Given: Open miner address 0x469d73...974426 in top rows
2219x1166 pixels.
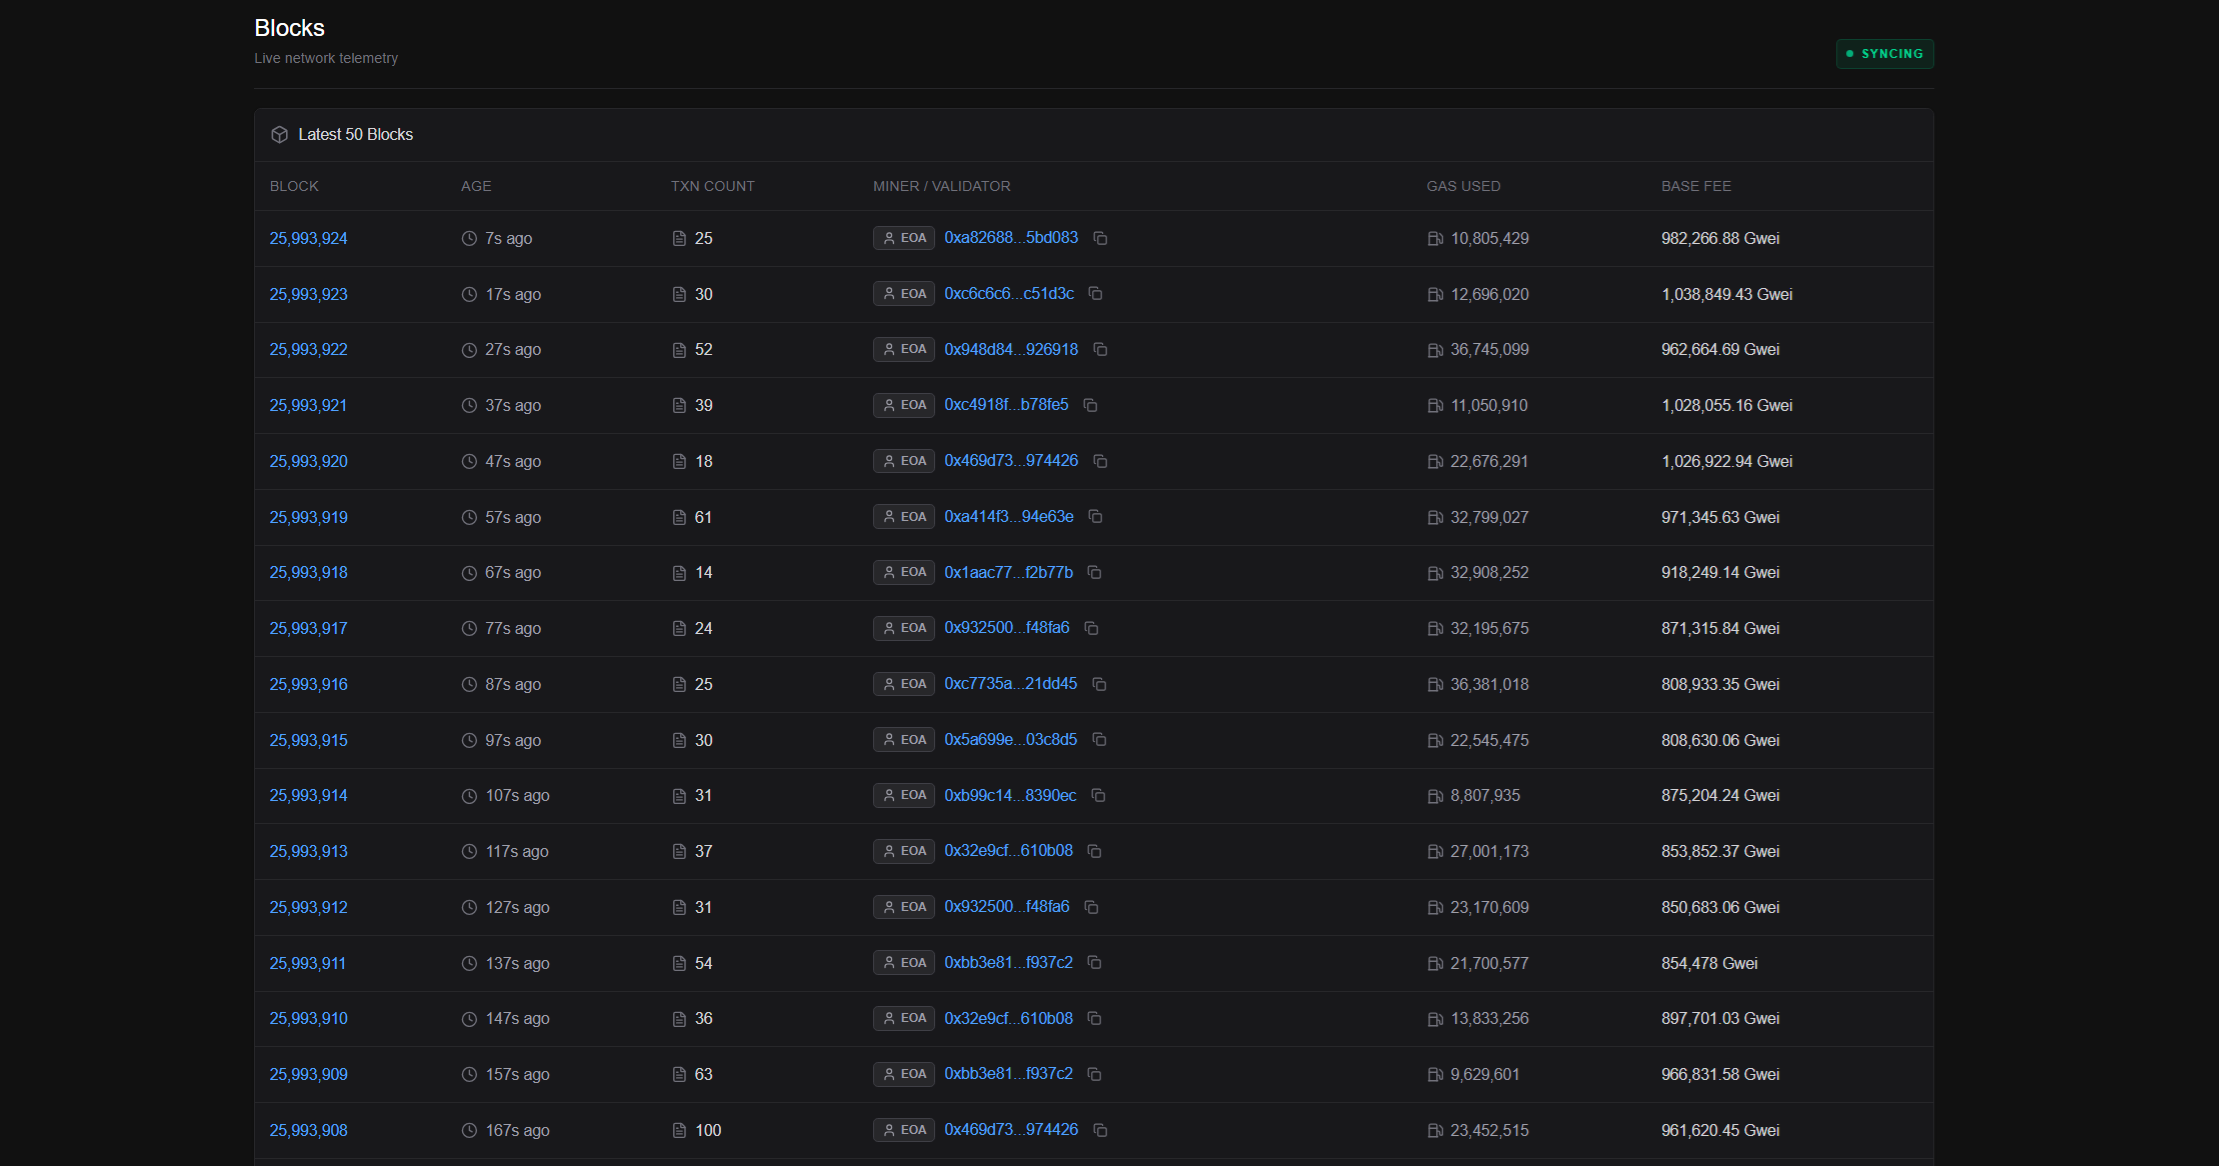Looking at the screenshot, I should (x=1011, y=461).
